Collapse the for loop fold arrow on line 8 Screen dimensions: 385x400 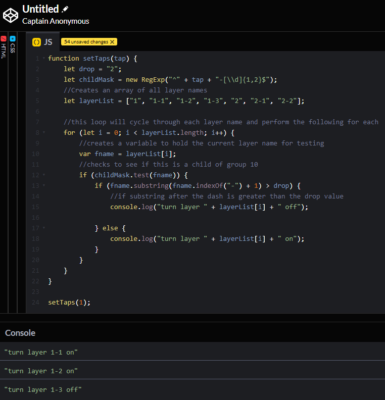44,133
